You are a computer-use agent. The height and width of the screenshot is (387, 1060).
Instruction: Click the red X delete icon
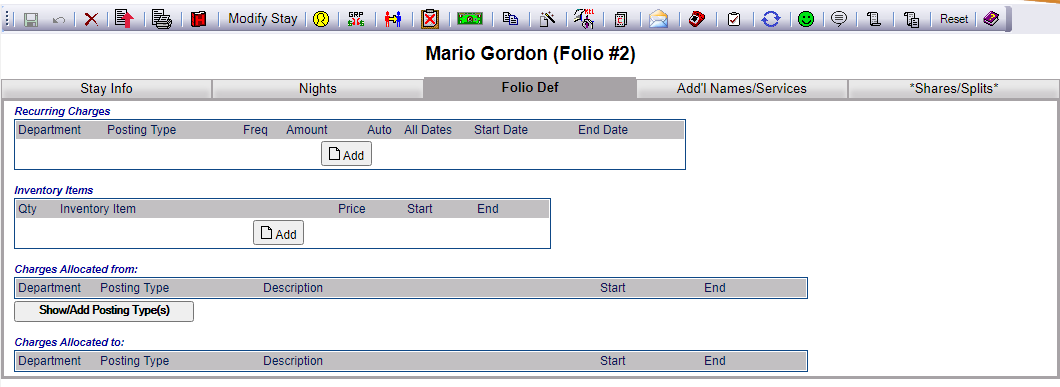tap(91, 20)
